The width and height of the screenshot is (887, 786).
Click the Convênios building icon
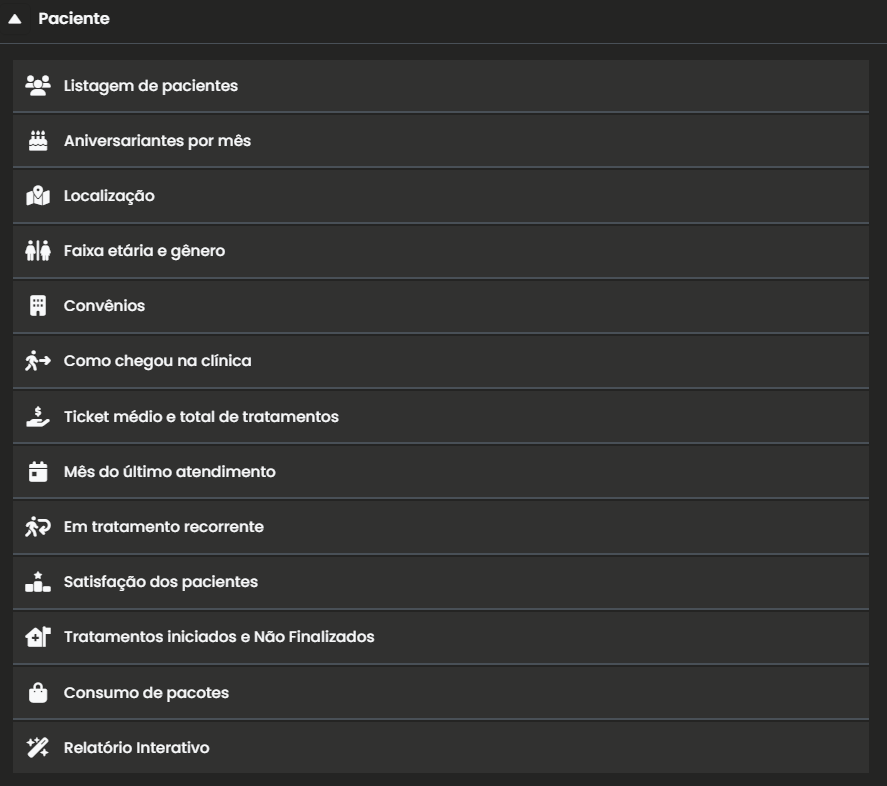coord(38,306)
